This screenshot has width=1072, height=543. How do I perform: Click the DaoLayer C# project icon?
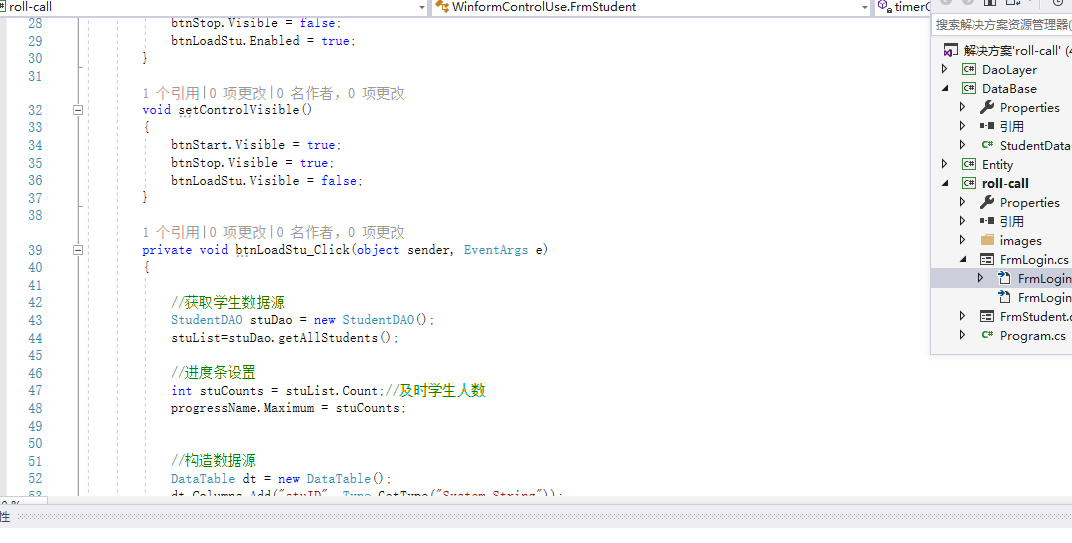click(x=969, y=69)
